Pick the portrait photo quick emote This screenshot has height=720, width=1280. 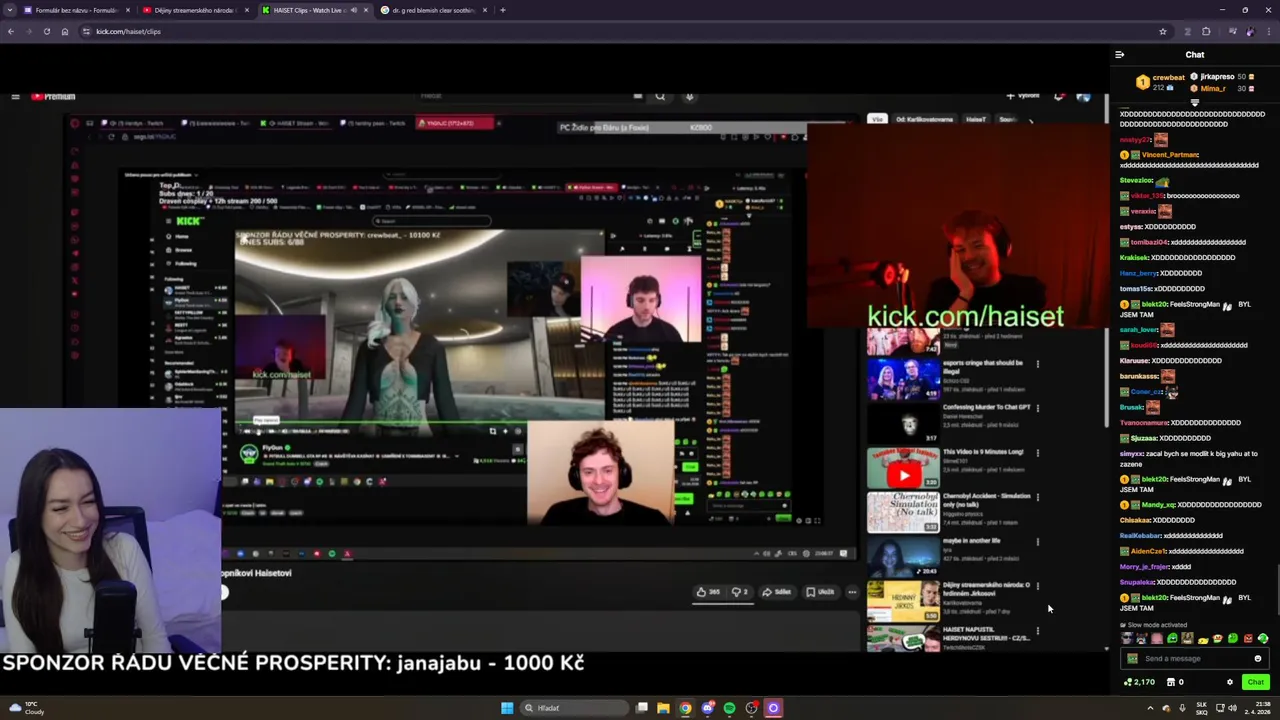1187,638
